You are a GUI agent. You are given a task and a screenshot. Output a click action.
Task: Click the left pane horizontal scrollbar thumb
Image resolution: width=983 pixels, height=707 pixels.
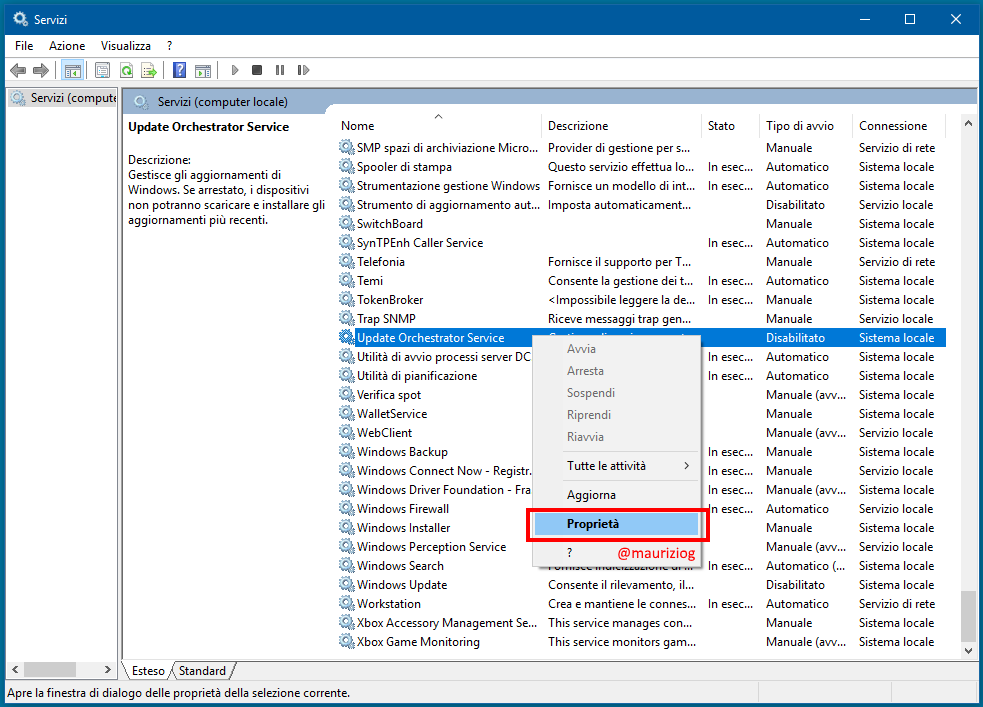50,669
